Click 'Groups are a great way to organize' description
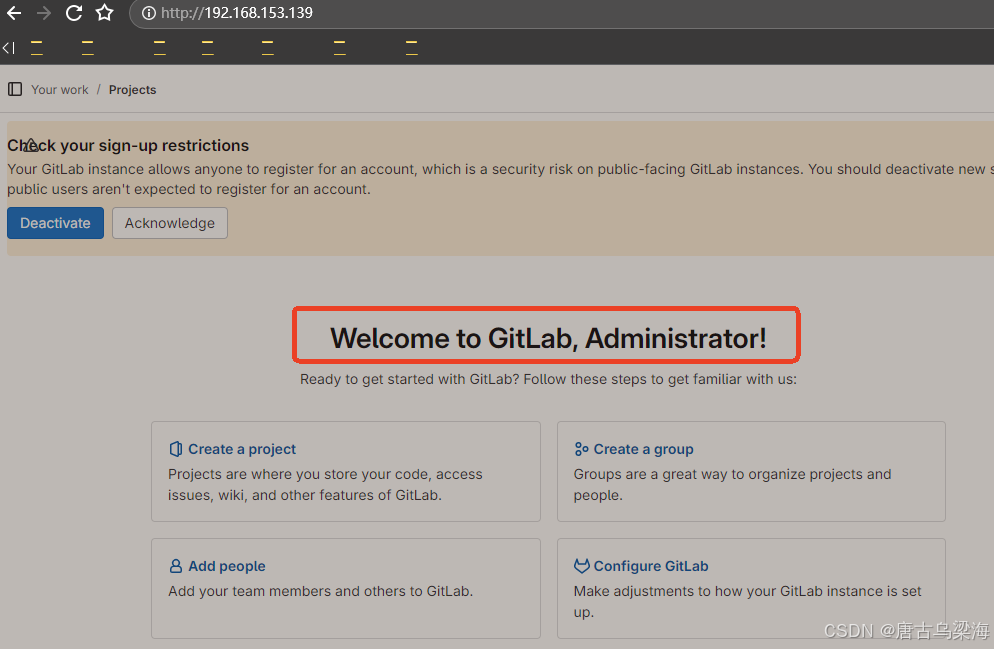 (732, 485)
